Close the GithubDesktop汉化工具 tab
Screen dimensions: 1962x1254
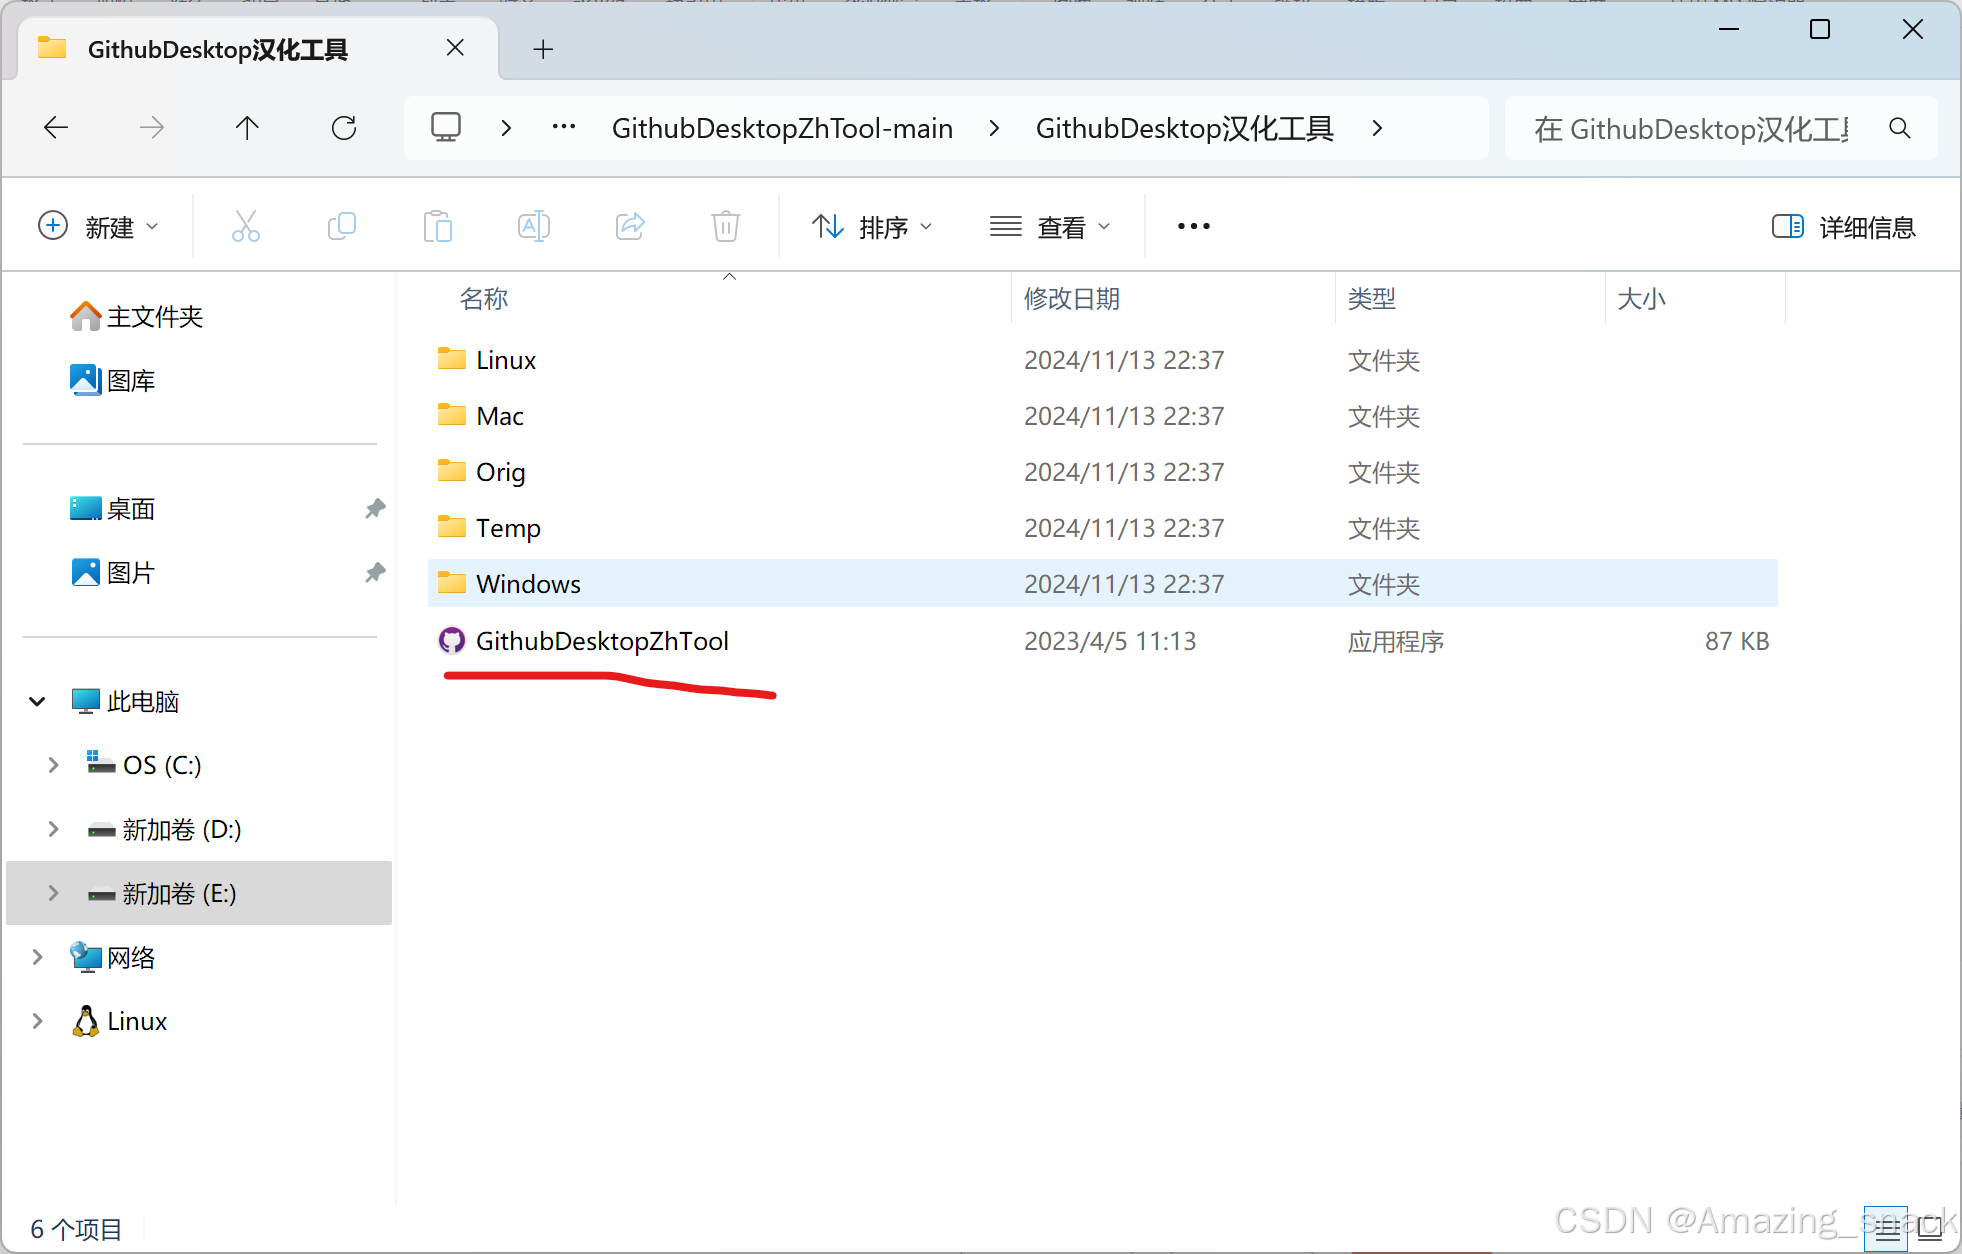(x=455, y=48)
